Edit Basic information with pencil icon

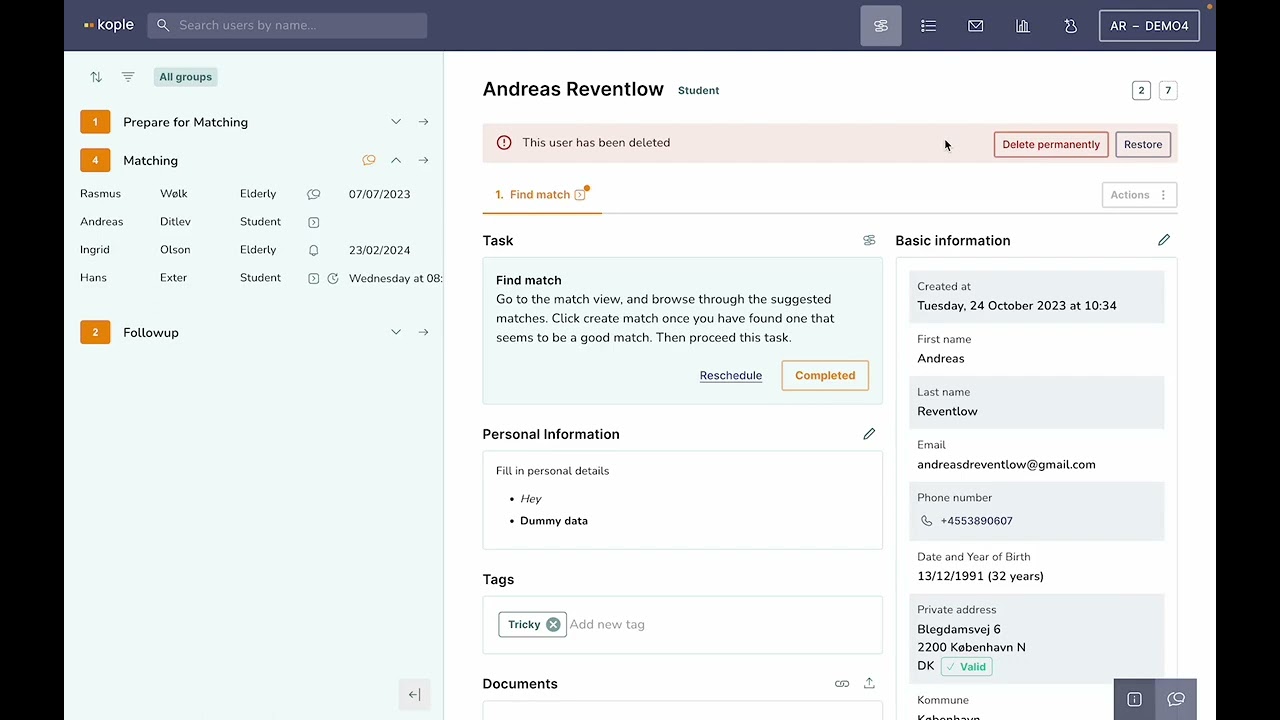[x=1164, y=240]
